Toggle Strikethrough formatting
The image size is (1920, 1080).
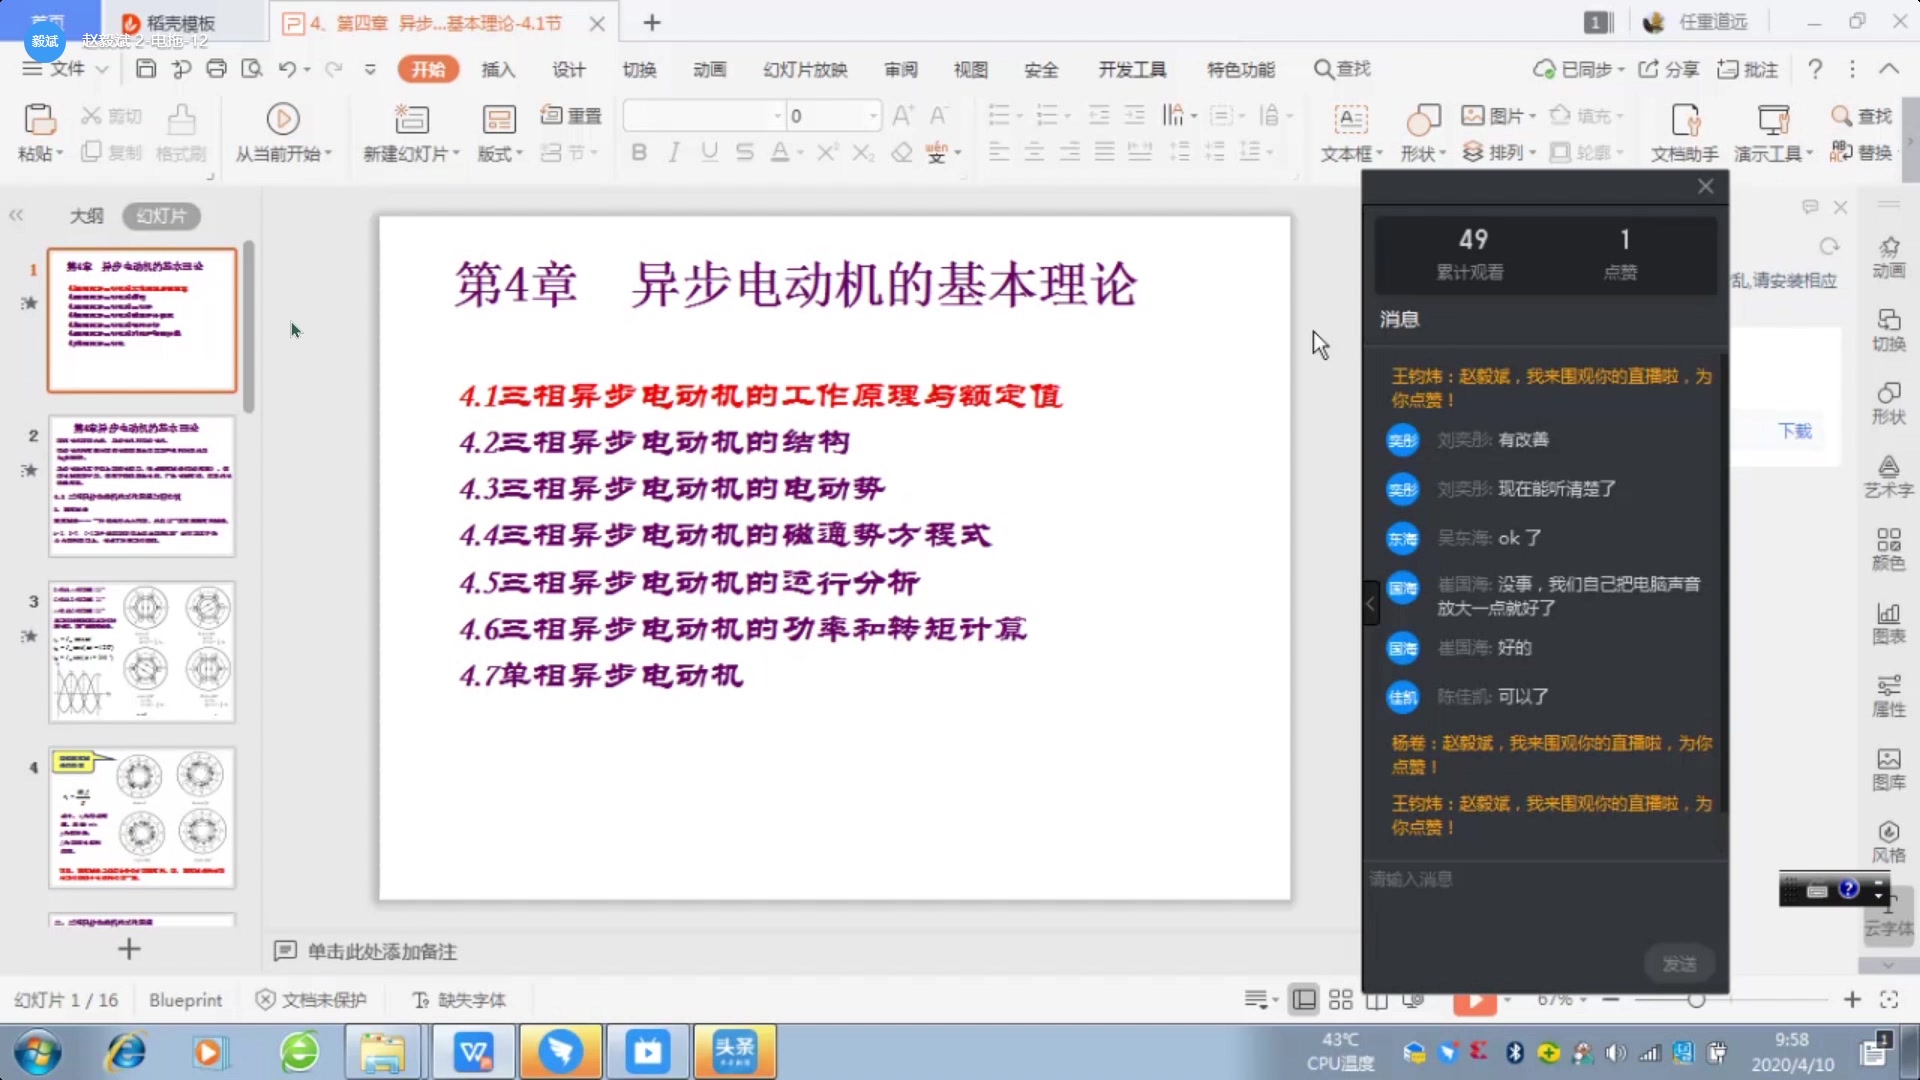745,152
